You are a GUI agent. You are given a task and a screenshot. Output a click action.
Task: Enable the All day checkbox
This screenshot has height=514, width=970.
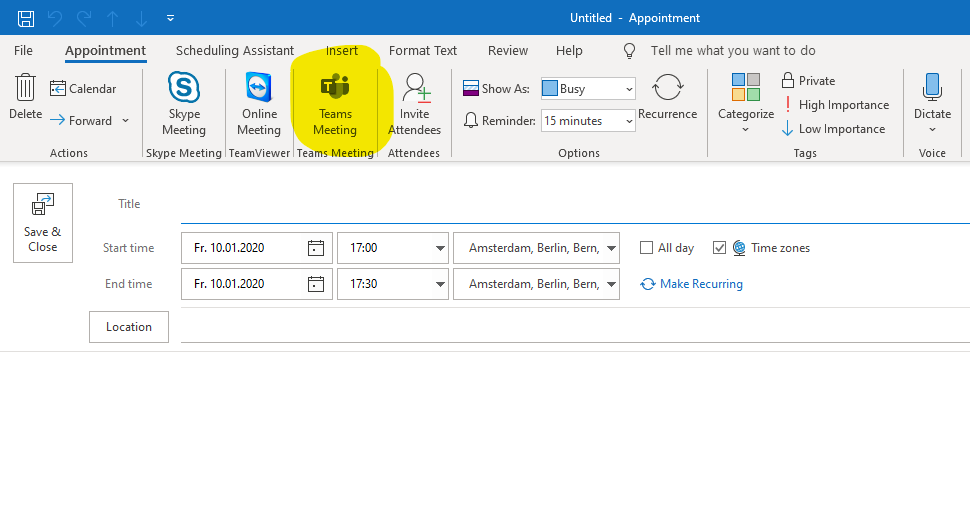[646, 248]
